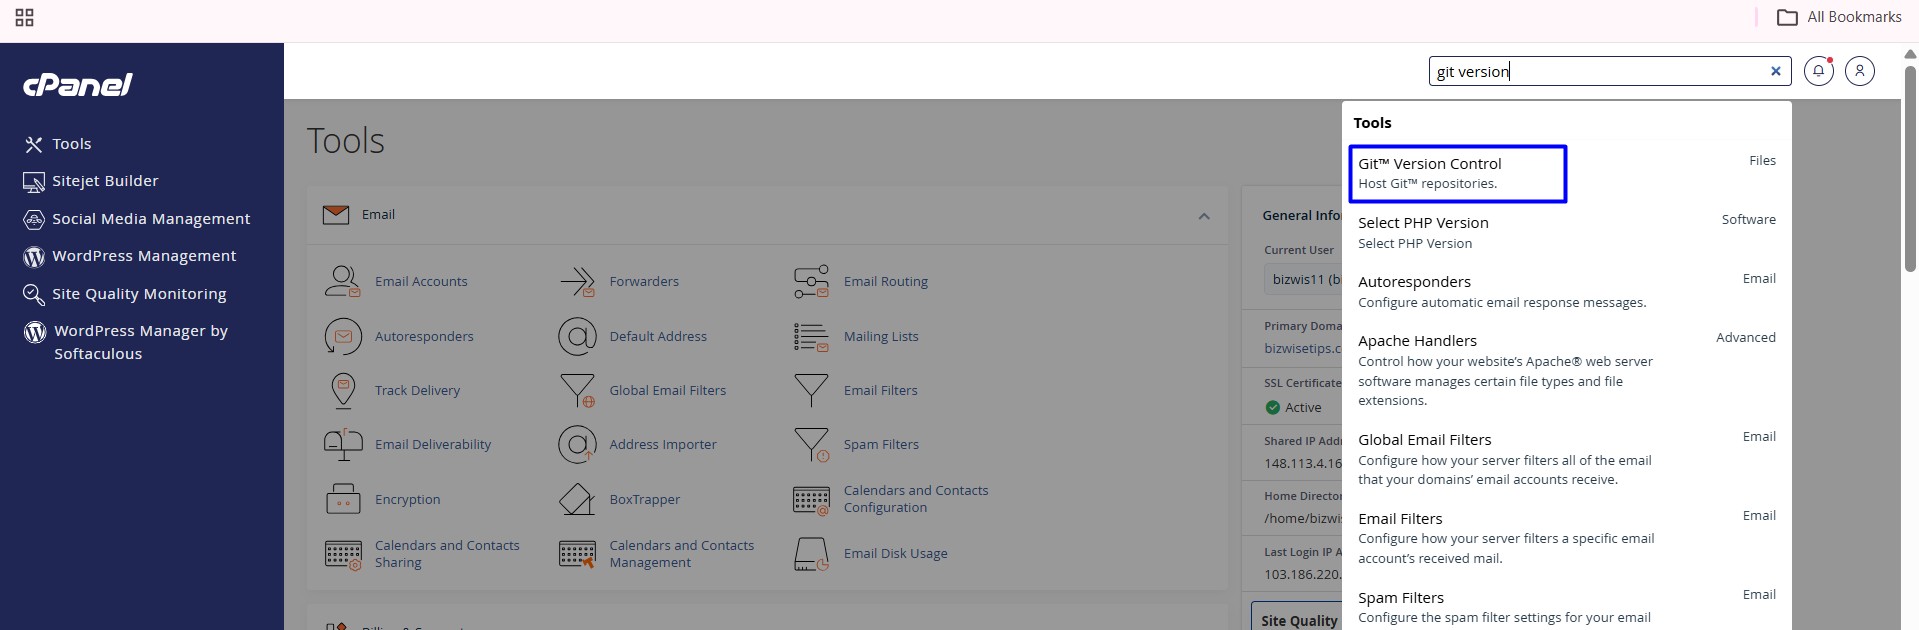Collapse the Email section chevron

(1204, 216)
